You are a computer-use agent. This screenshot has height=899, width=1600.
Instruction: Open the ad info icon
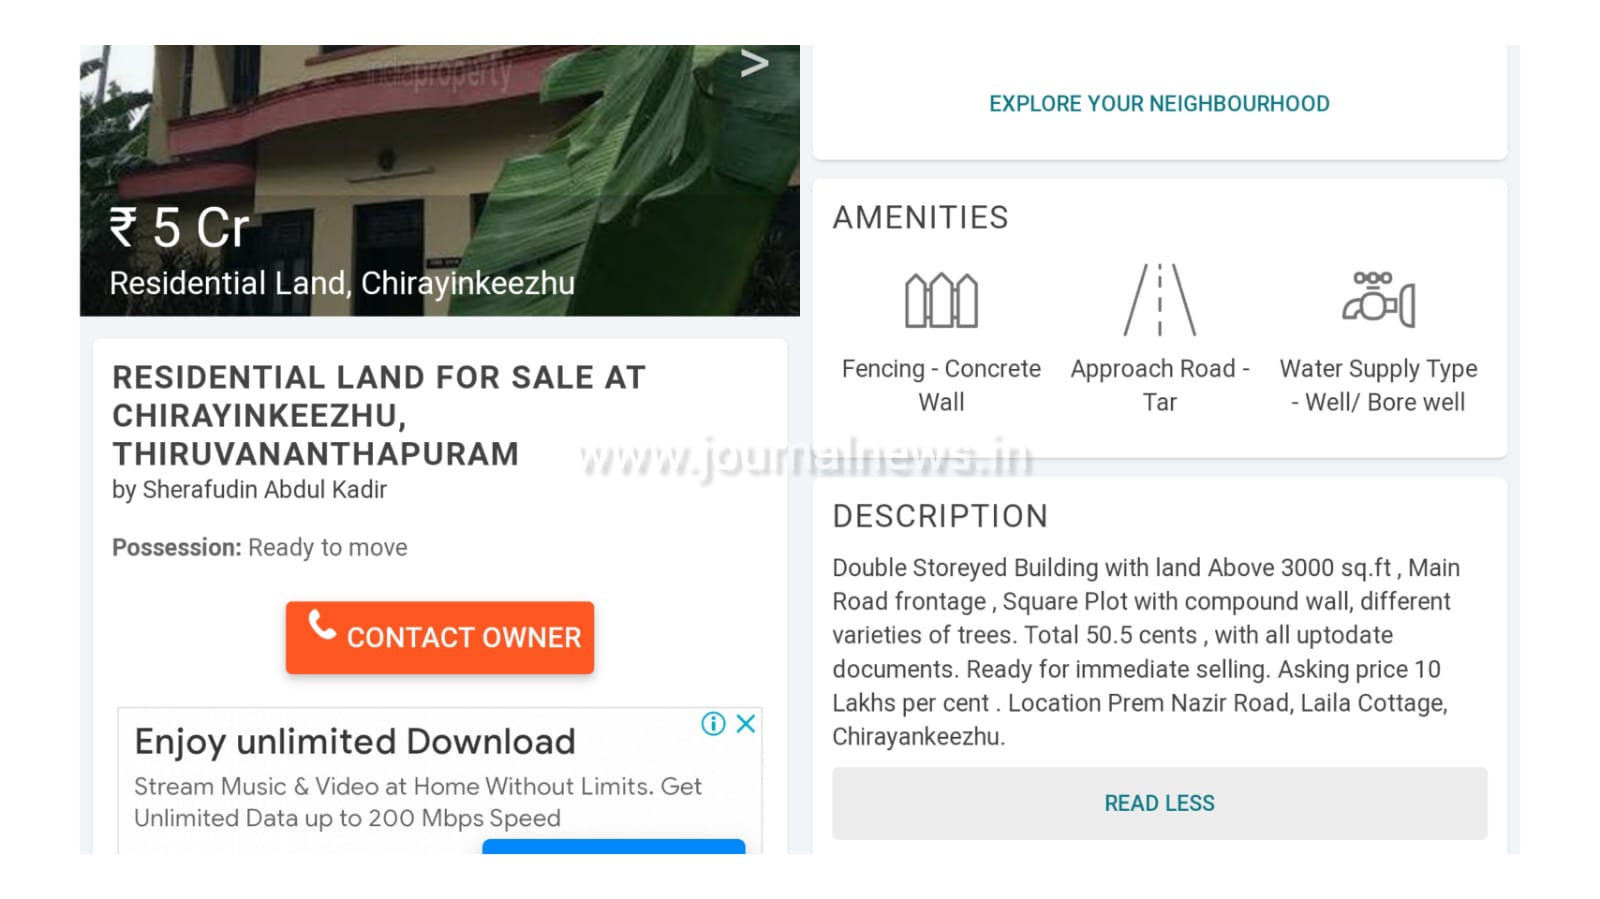713,723
